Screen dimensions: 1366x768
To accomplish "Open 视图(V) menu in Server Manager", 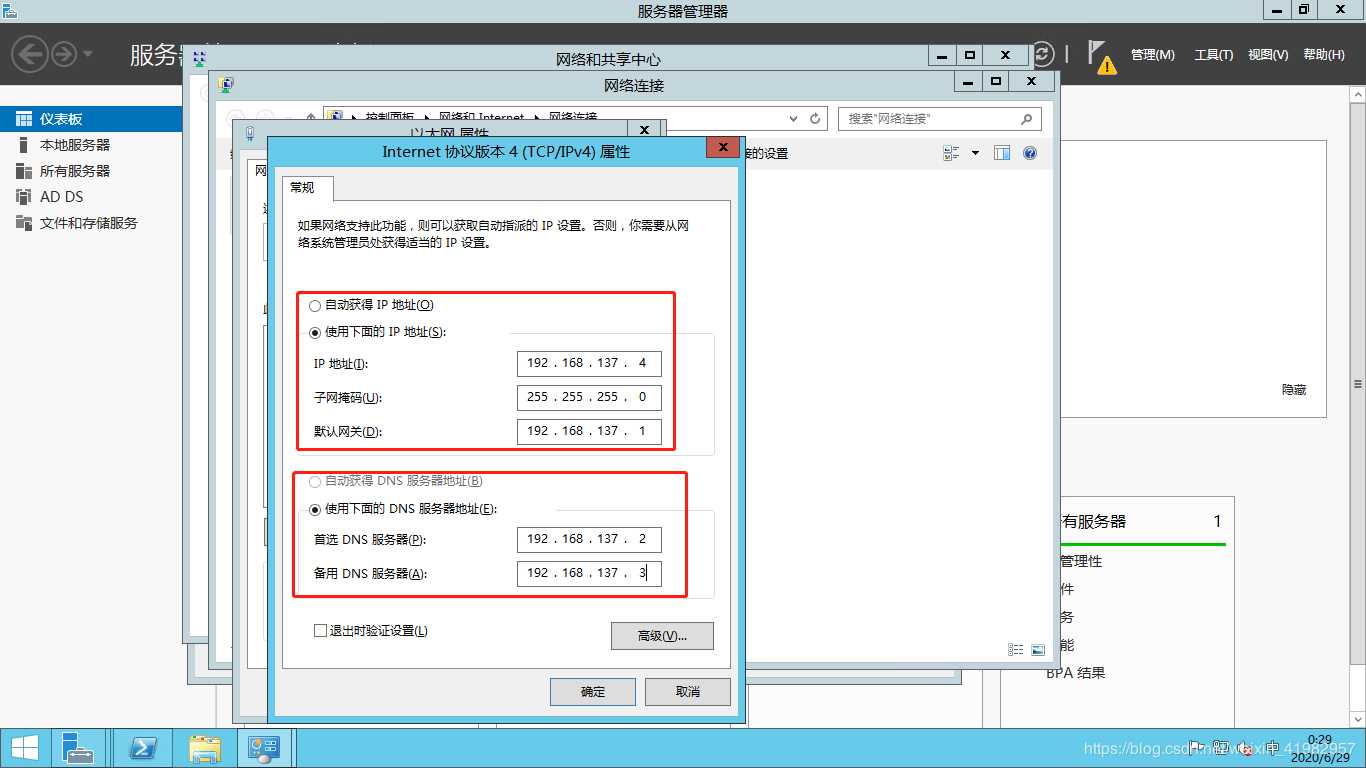I will tap(1268, 55).
